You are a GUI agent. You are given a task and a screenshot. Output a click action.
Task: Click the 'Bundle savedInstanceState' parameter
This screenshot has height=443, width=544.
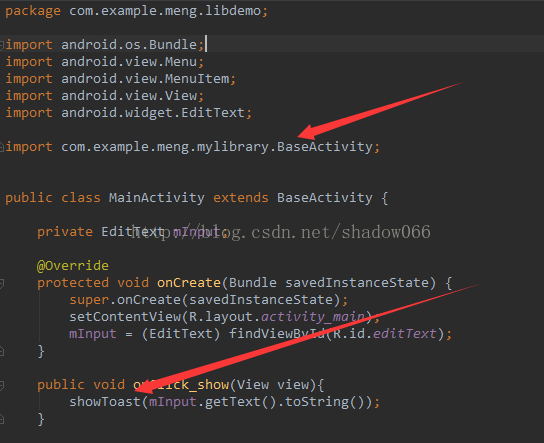tap(329, 283)
